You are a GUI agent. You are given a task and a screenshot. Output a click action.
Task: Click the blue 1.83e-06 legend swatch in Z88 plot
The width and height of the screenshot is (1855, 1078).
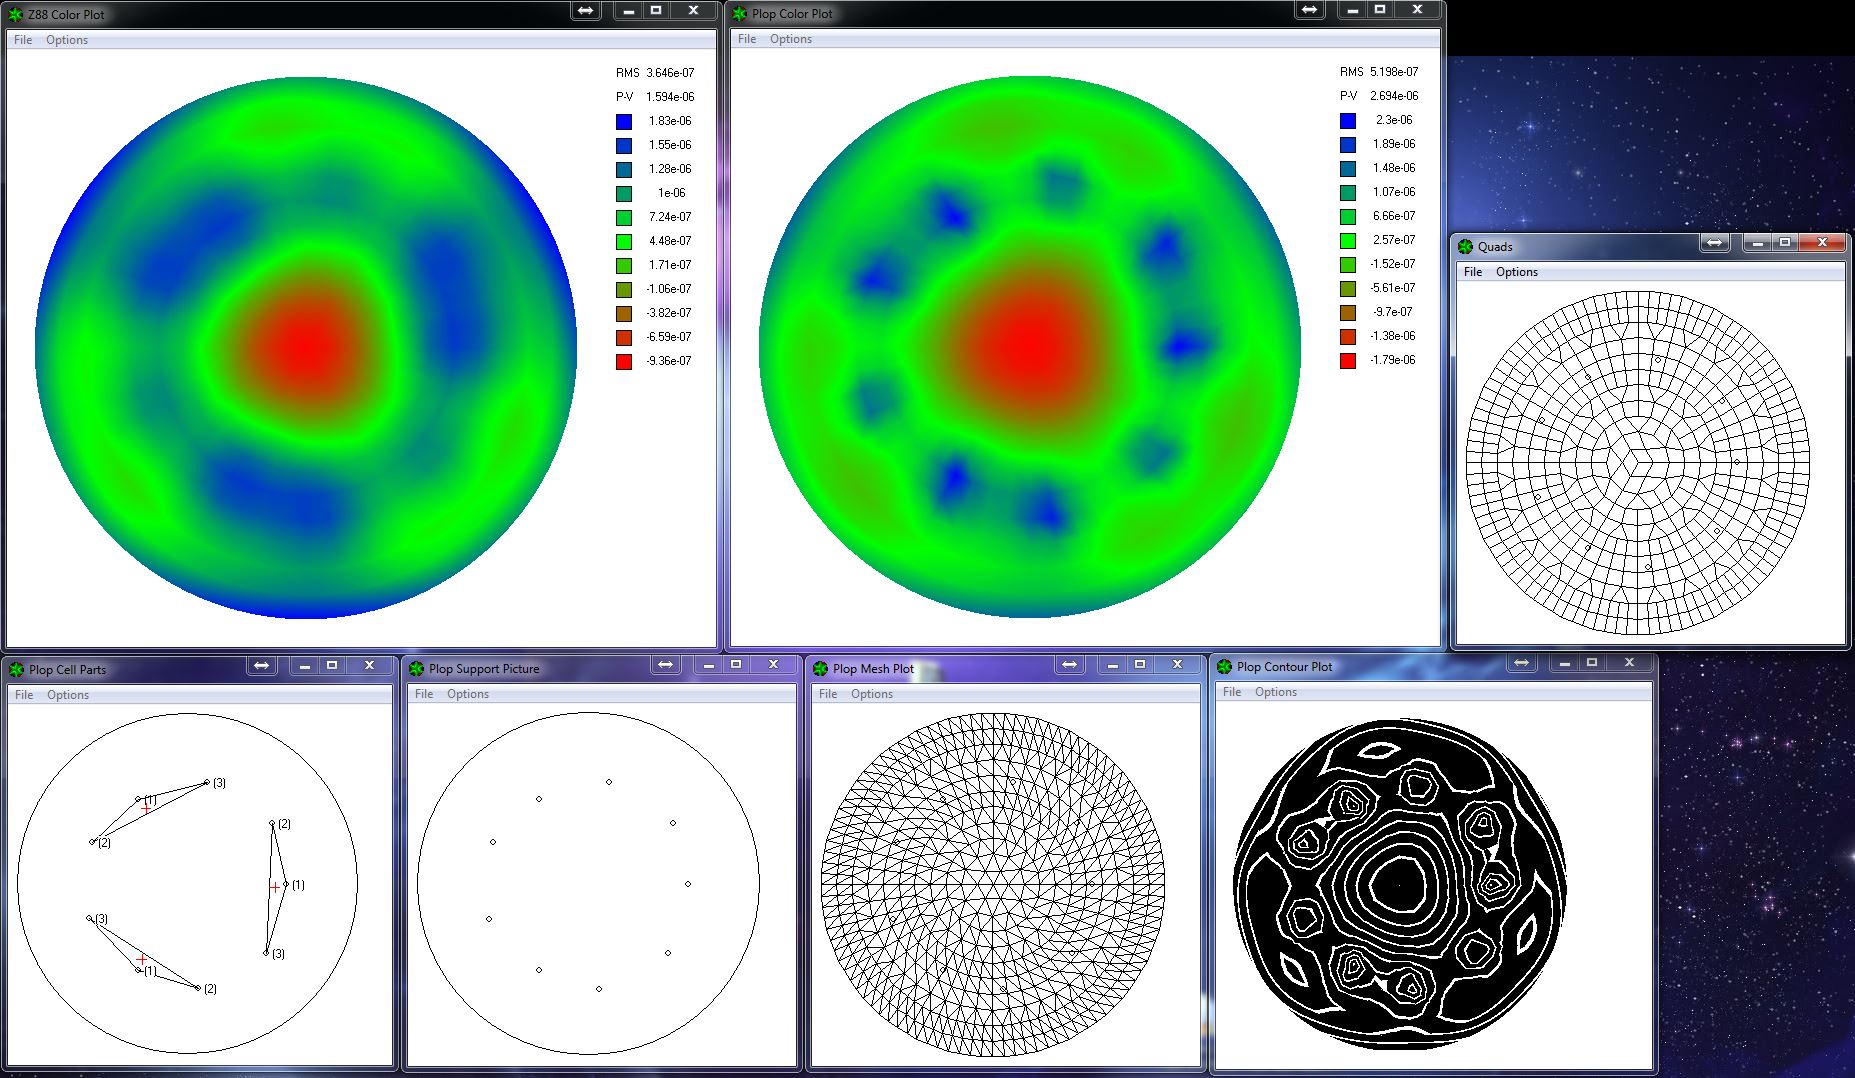[x=624, y=121]
